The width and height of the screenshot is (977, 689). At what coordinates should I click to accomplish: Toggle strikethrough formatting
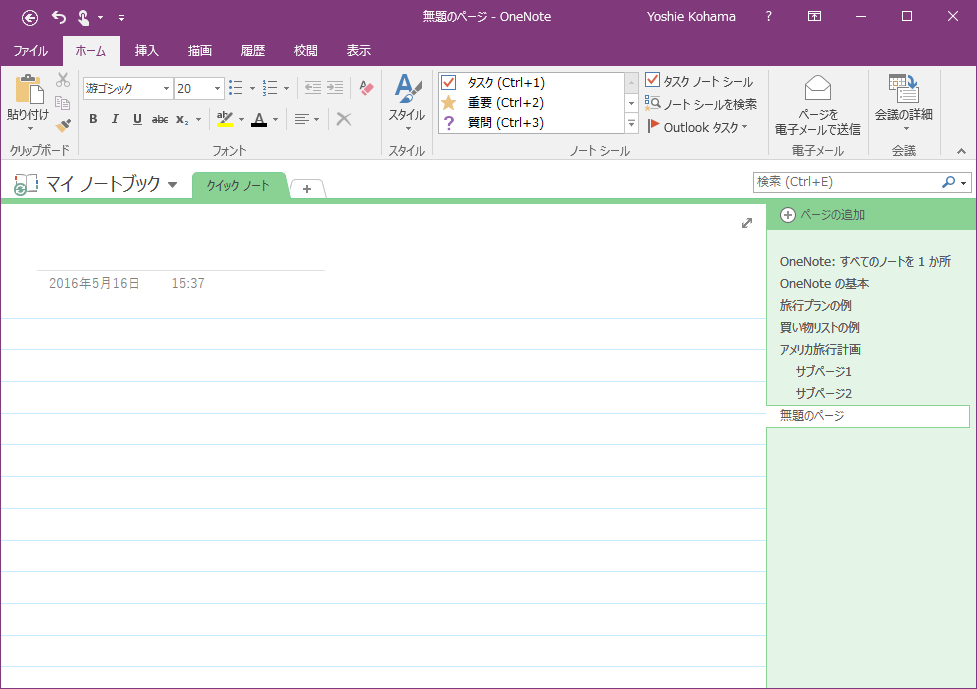[x=160, y=119]
